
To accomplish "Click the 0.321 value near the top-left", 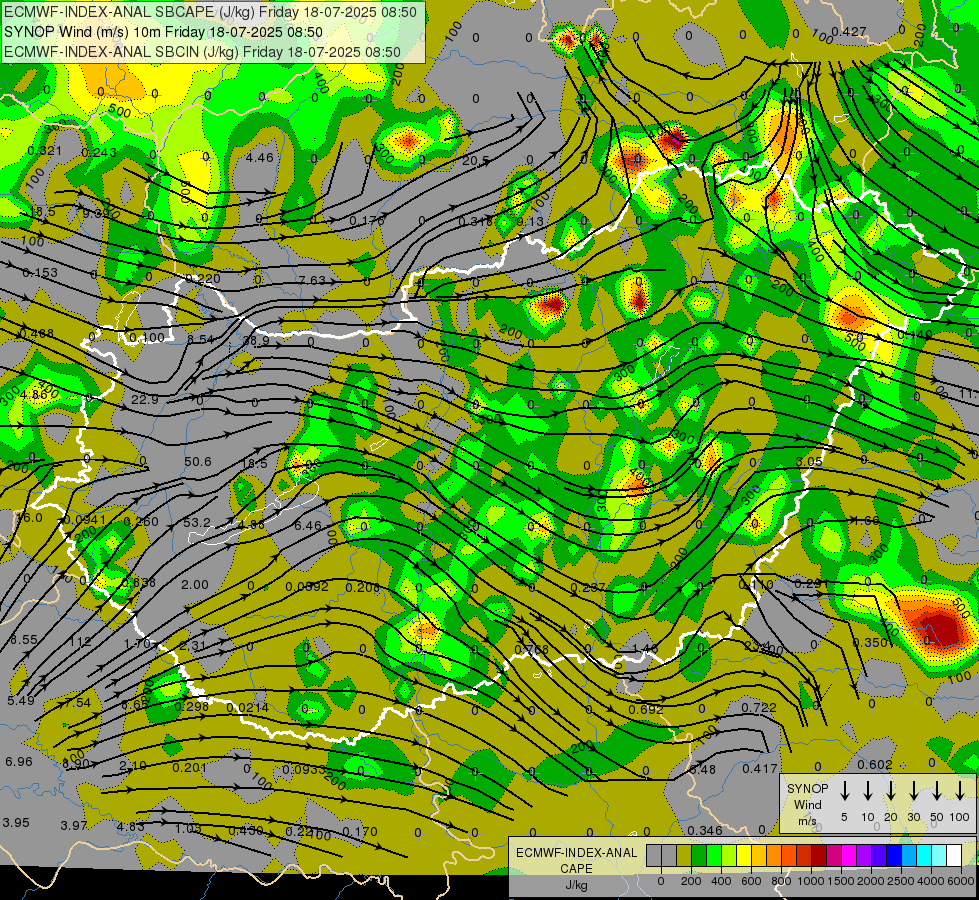I will [x=45, y=151].
